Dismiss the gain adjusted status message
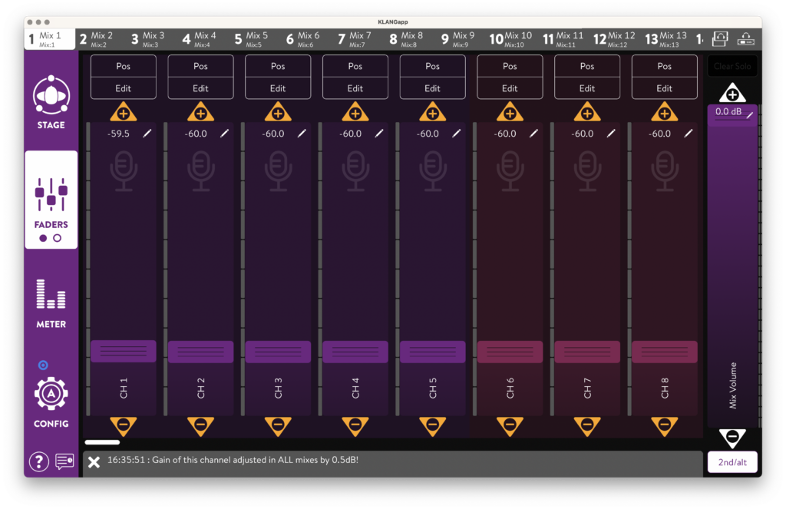The height and width of the screenshot is (510, 786). 94,462
